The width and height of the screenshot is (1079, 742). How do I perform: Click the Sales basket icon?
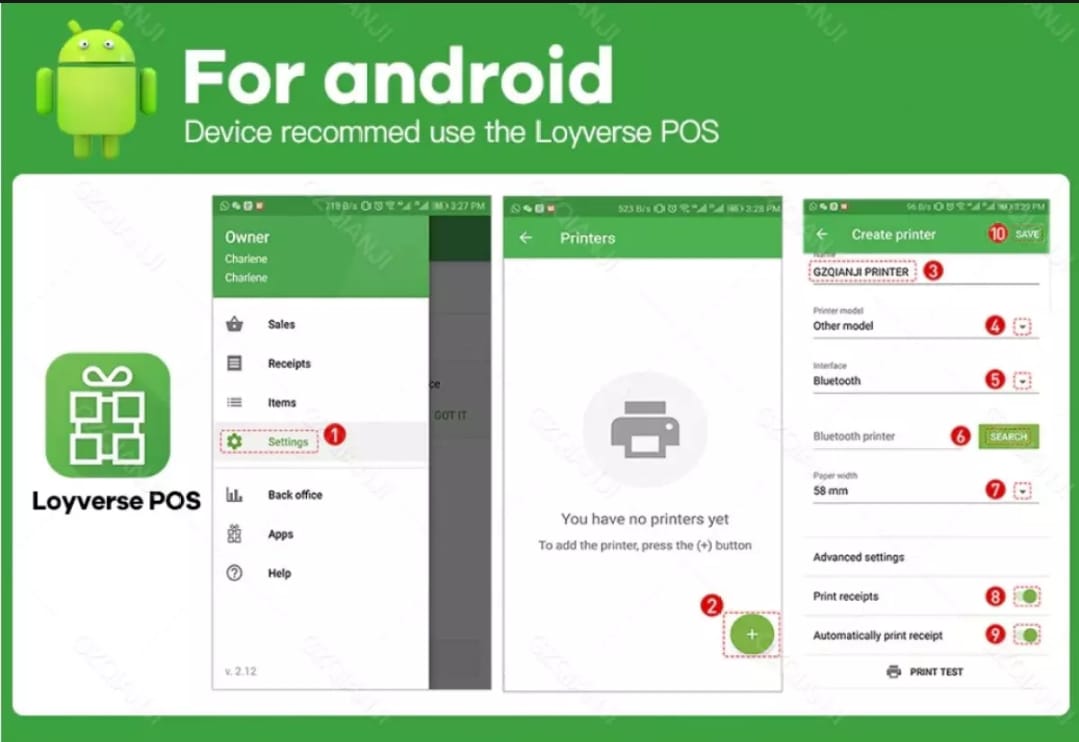click(235, 324)
